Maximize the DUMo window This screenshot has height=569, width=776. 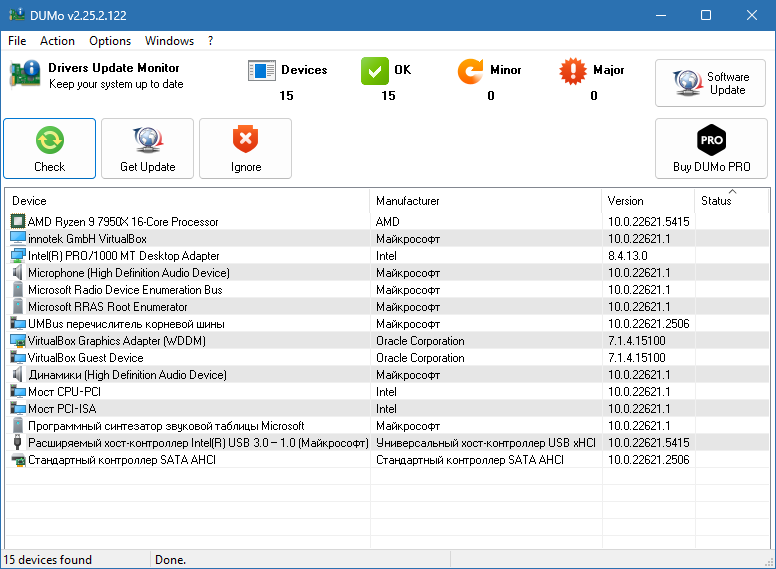706,15
